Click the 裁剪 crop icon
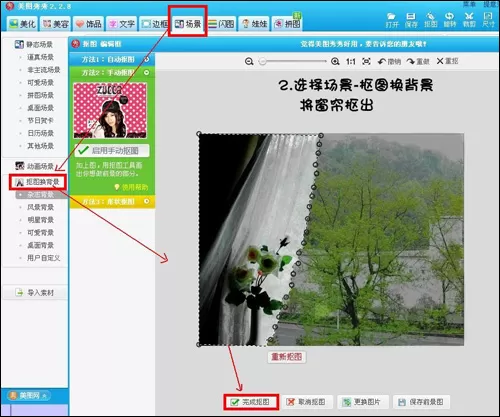 coord(469,20)
